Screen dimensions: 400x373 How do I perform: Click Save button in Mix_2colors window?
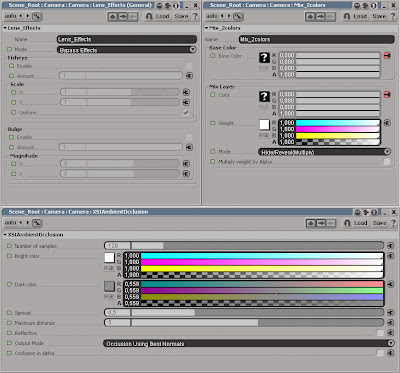tap(379, 16)
